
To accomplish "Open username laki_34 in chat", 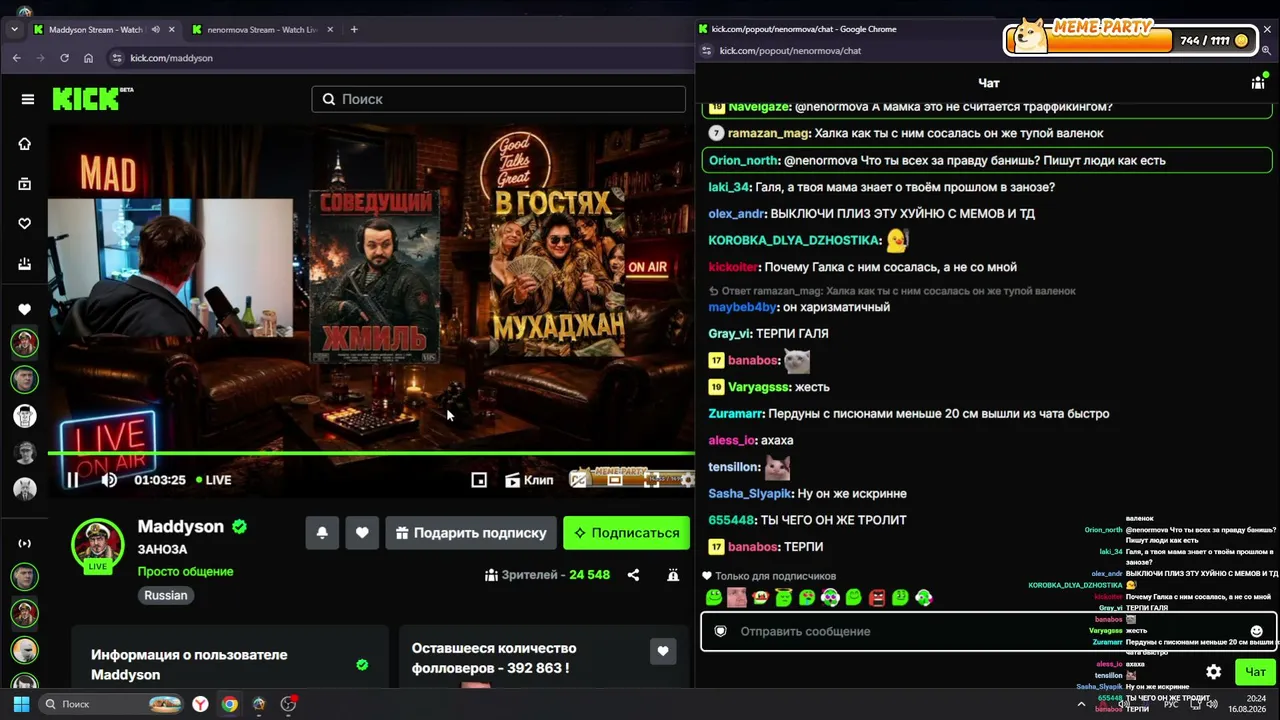I will point(729,187).
